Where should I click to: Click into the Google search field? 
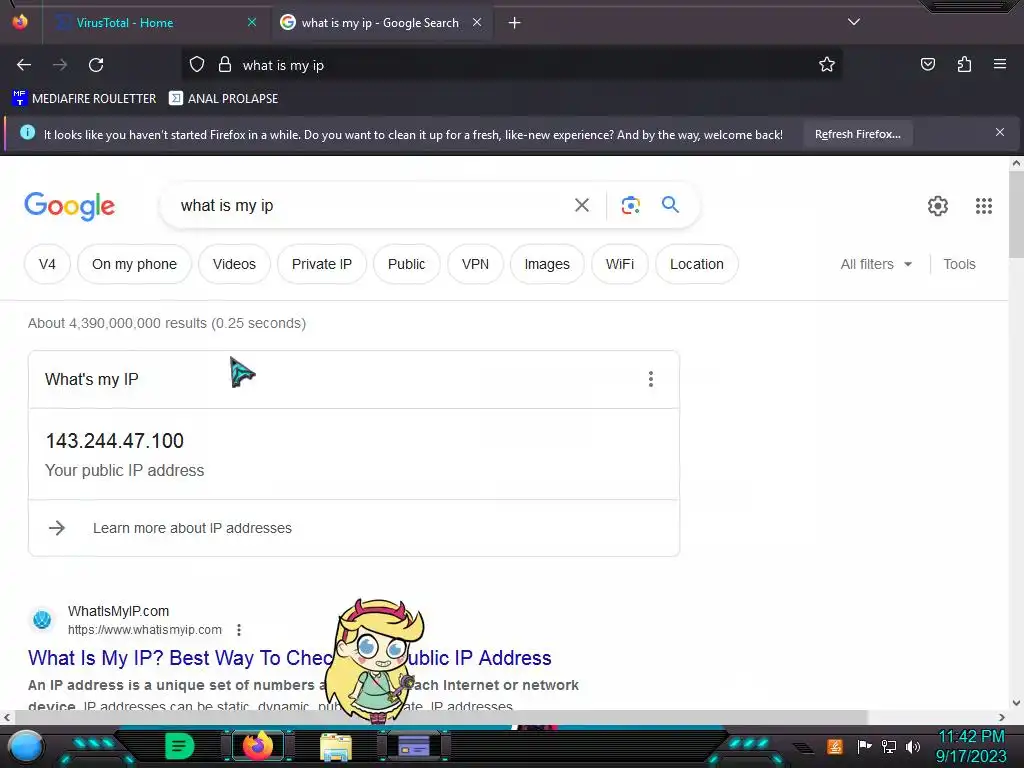point(366,205)
